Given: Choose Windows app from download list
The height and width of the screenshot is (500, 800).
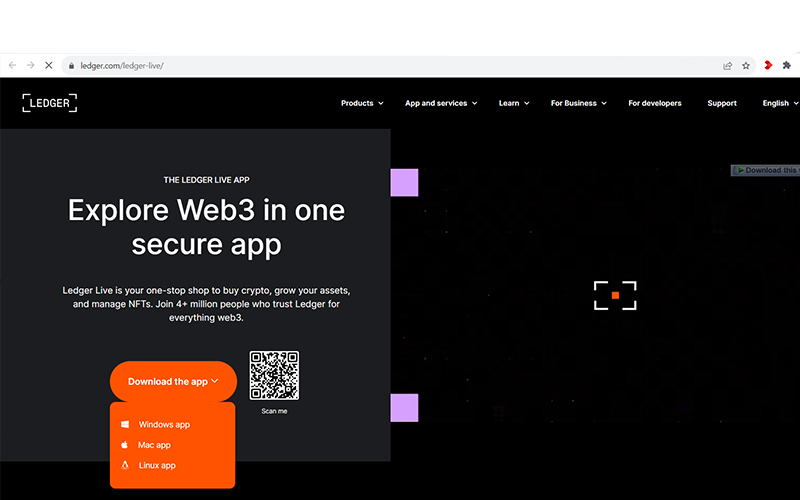Looking at the screenshot, I should [x=164, y=424].
